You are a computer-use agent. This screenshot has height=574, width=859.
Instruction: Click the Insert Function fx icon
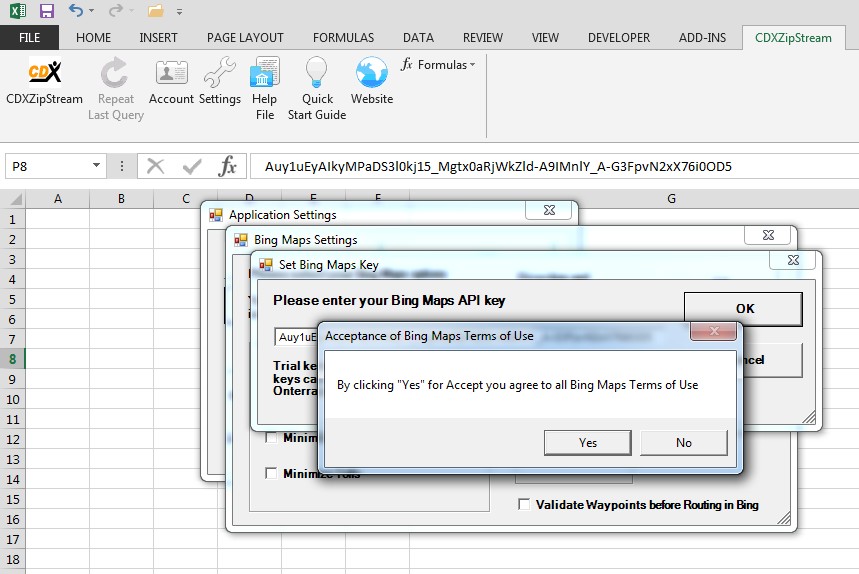tap(227, 166)
